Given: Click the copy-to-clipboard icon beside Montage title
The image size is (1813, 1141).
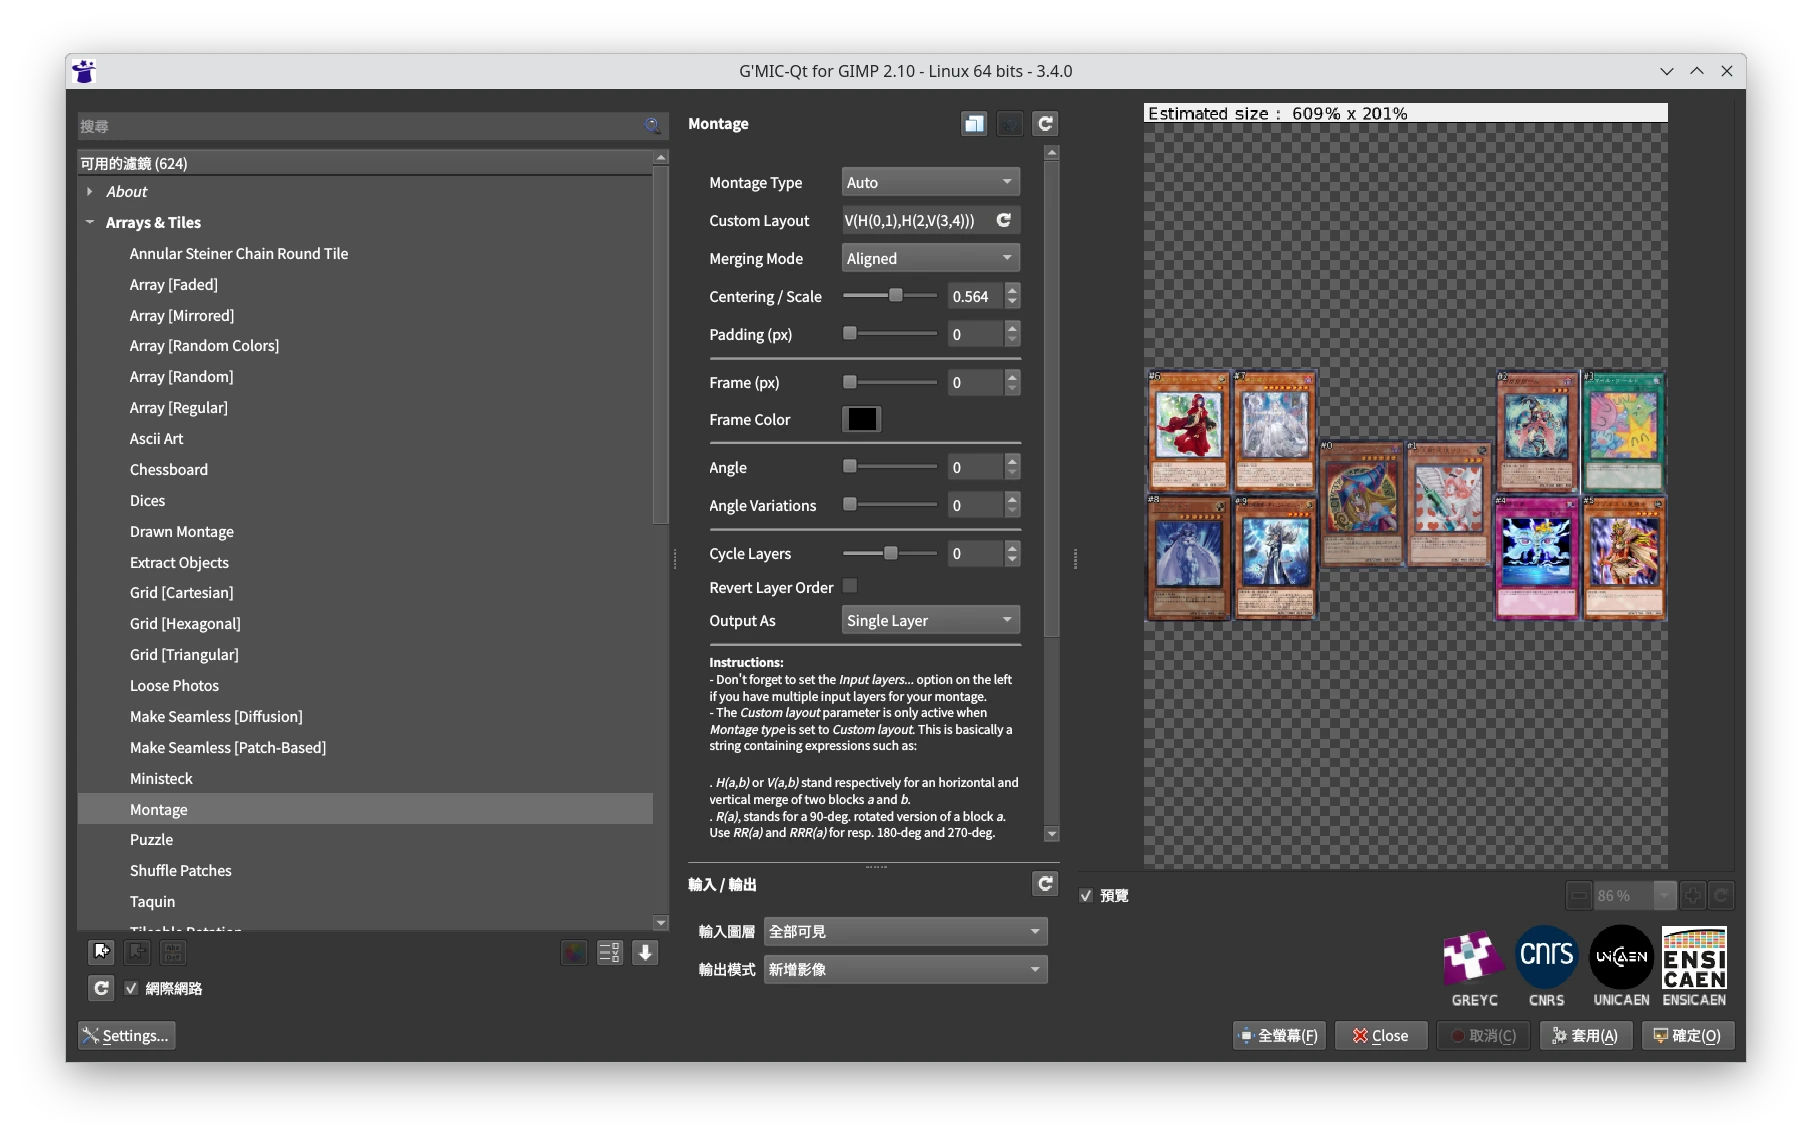Looking at the screenshot, I should [x=973, y=124].
